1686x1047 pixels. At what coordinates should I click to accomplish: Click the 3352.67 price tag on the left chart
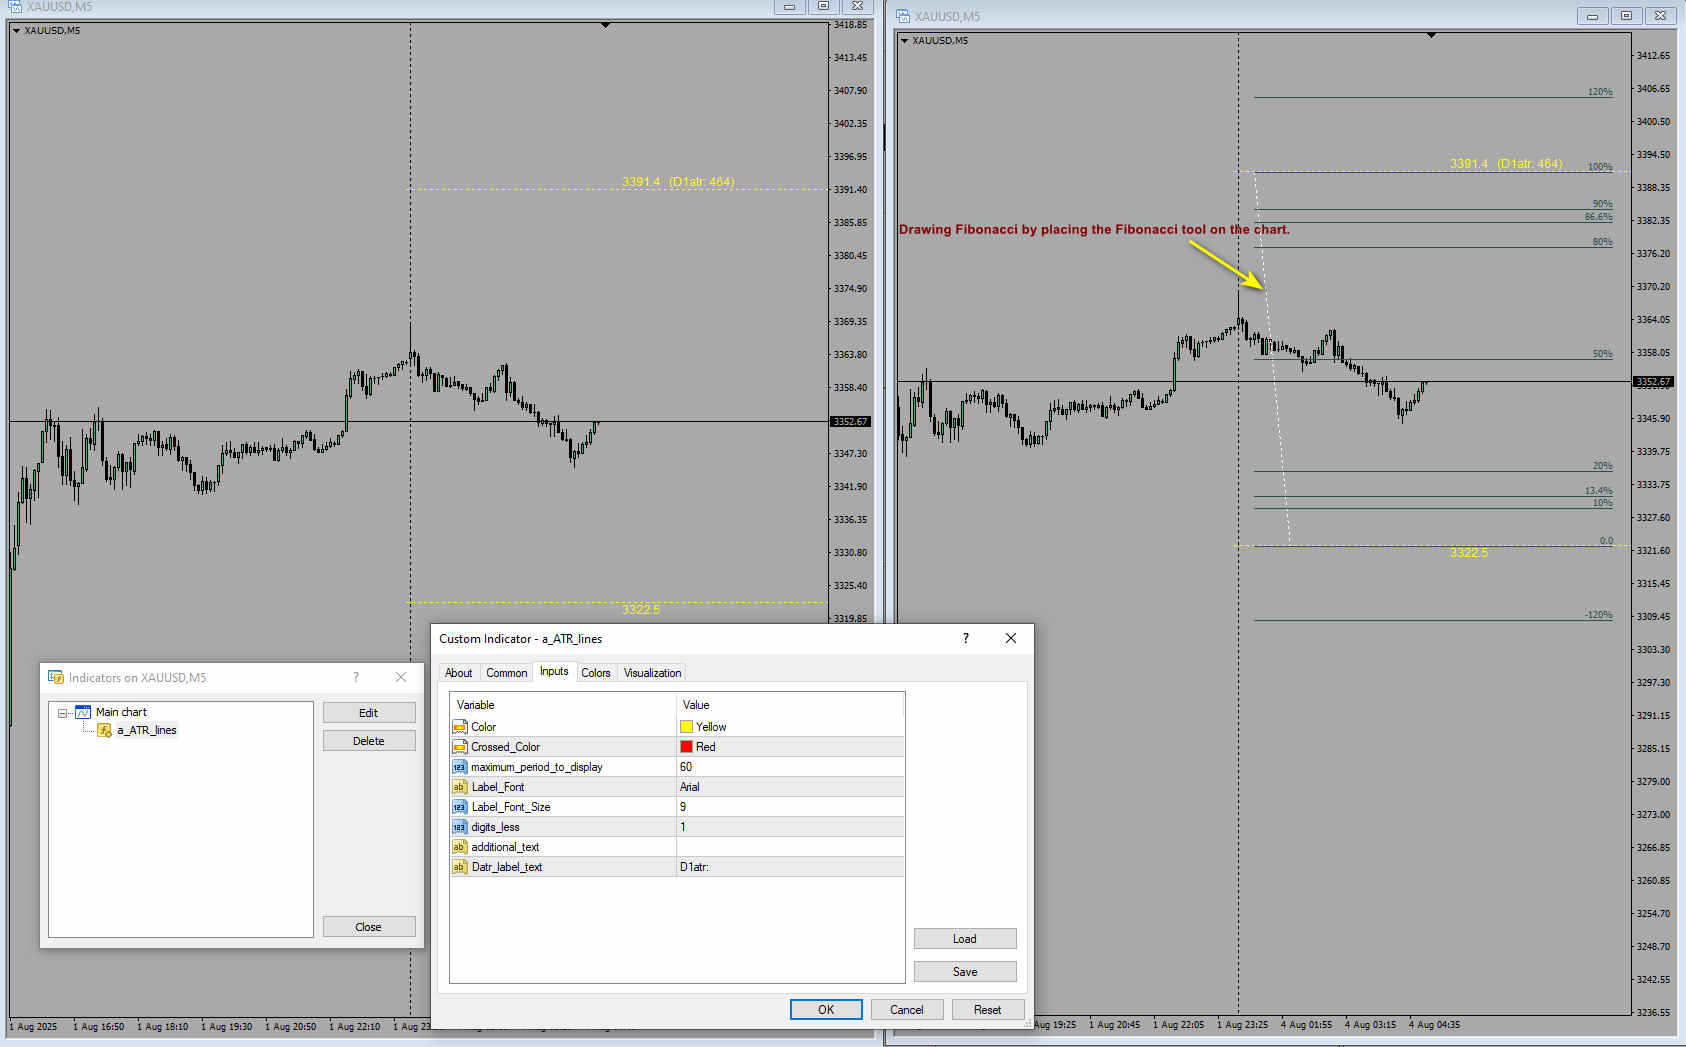(x=851, y=421)
